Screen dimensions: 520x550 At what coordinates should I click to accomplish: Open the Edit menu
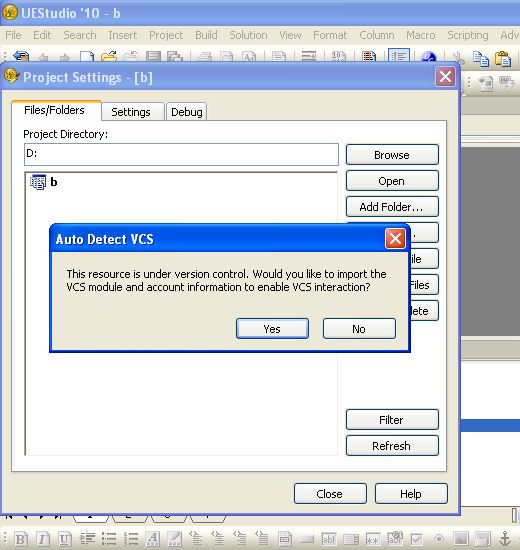click(42, 35)
